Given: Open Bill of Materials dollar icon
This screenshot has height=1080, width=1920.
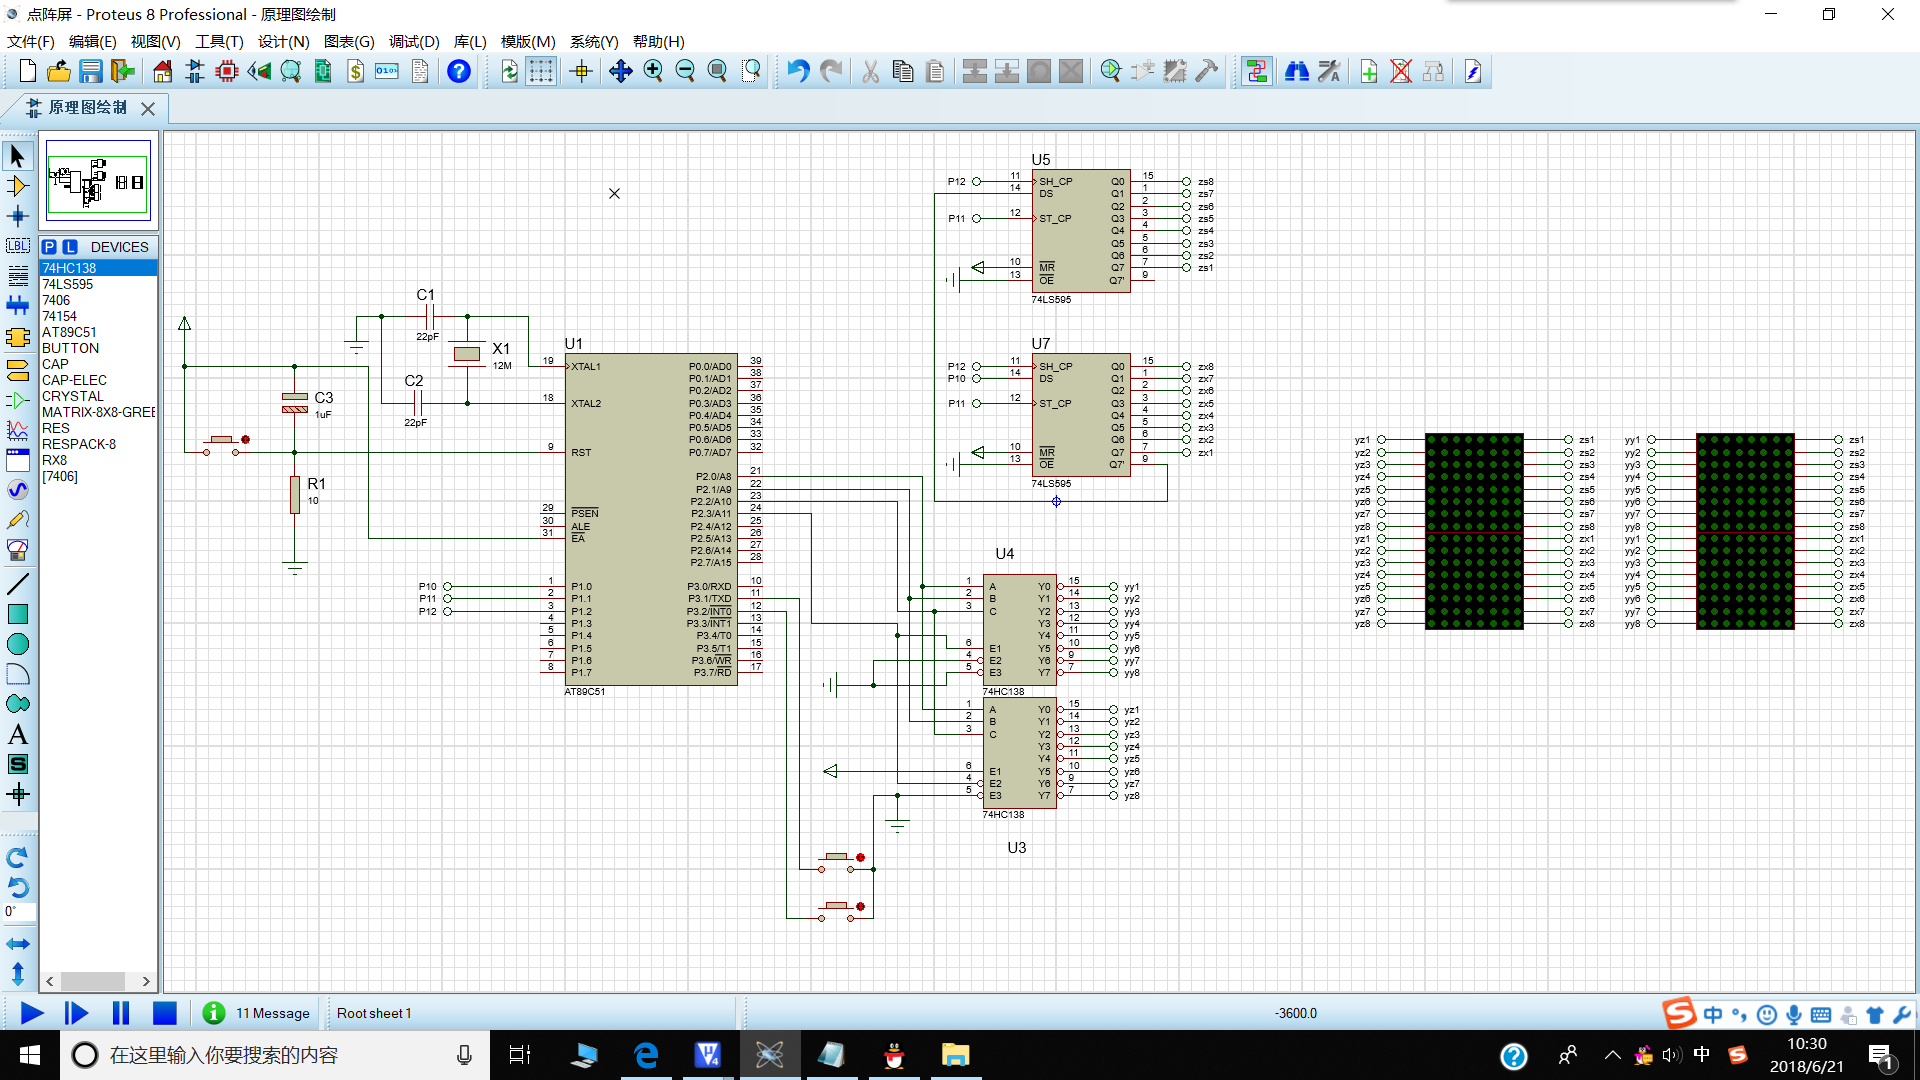Looking at the screenshot, I should [355, 71].
